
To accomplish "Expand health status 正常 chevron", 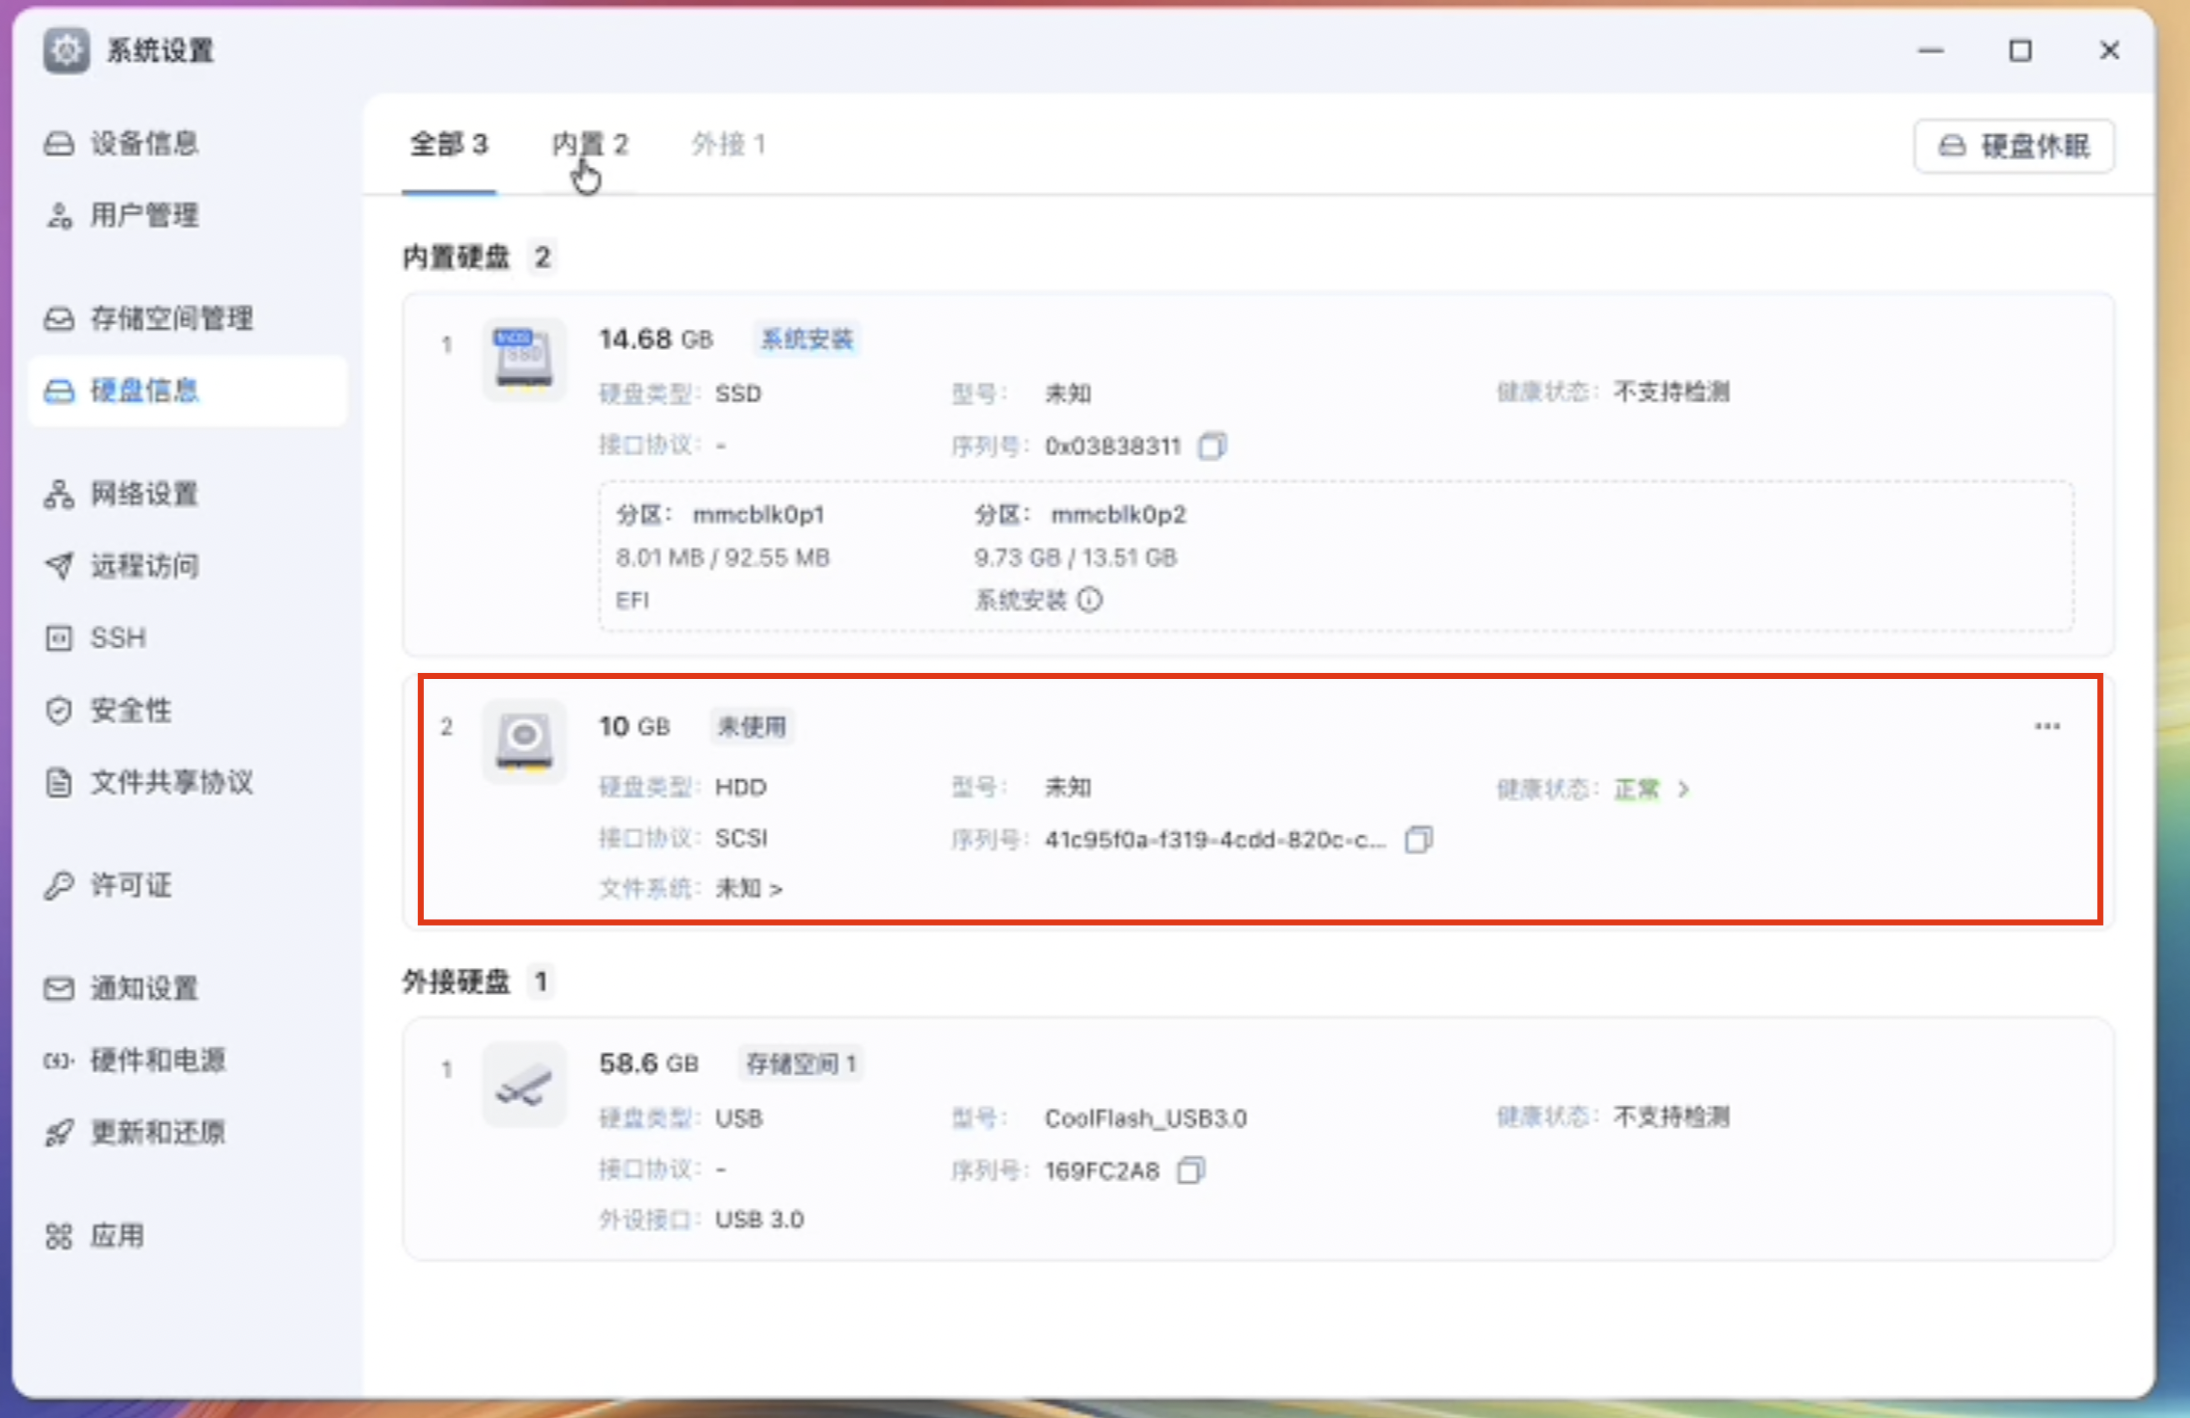I will click(1684, 789).
